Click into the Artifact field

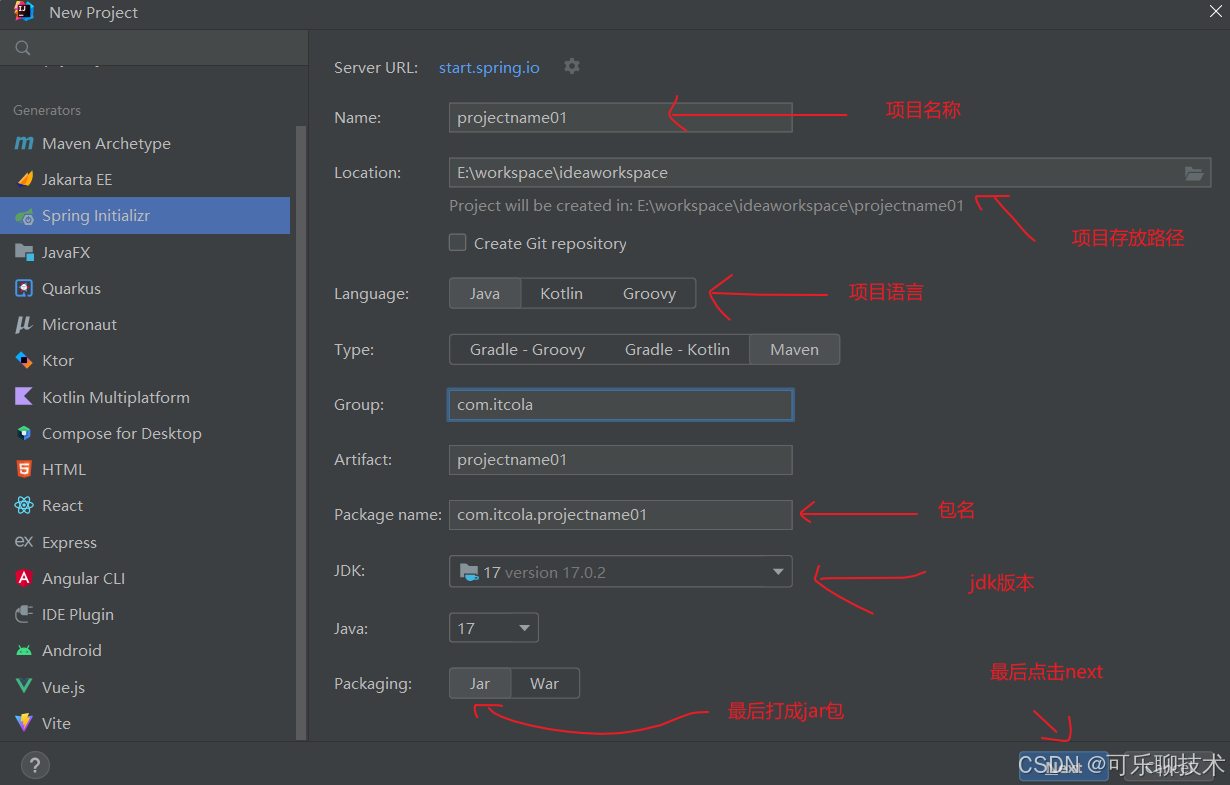click(620, 460)
